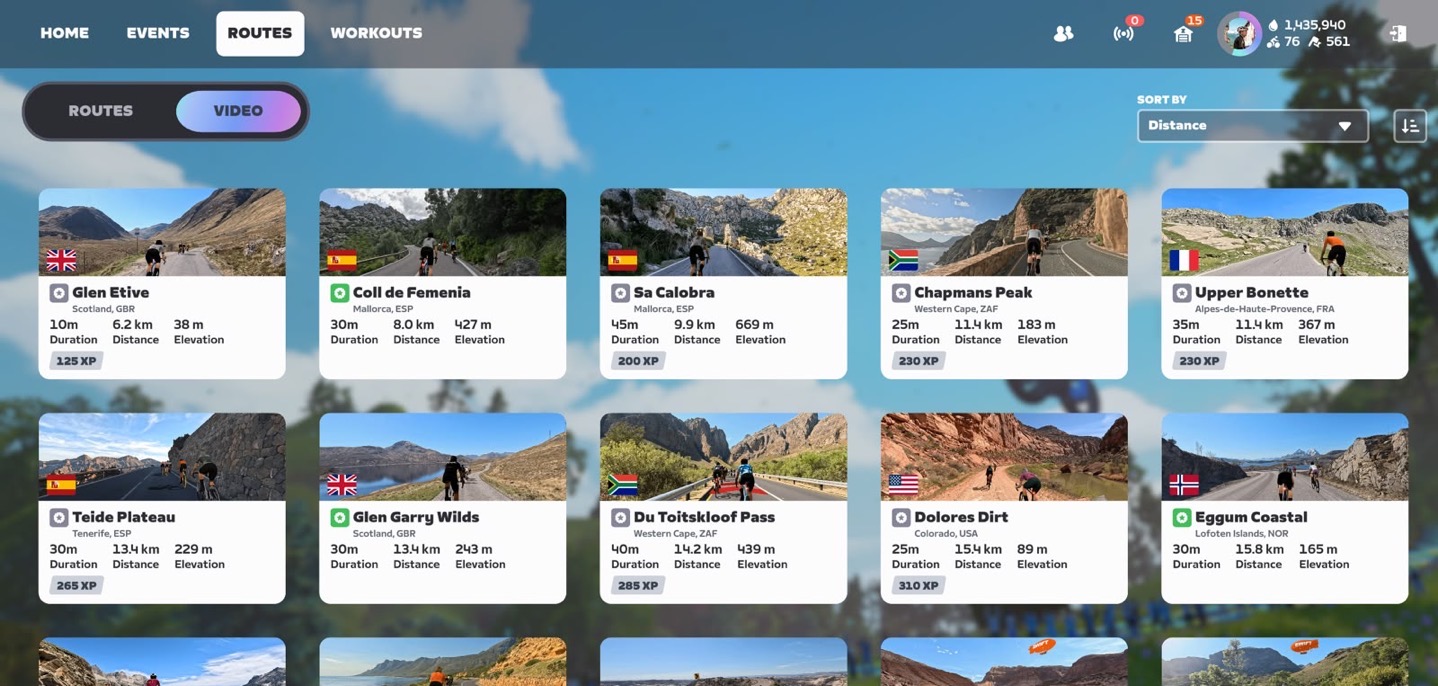Click the route badge icon beside Glen Etive
The width and height of the screenshot is (1438, 686).
(x=58, y=293)
